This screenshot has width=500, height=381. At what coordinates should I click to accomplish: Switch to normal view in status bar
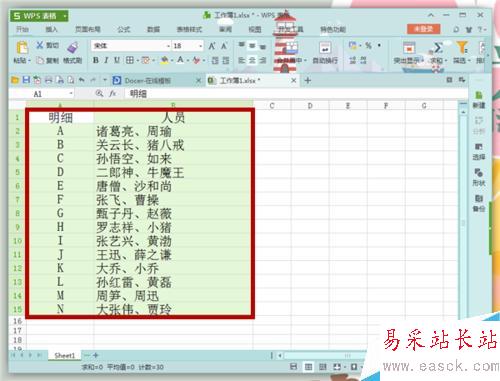308,367
